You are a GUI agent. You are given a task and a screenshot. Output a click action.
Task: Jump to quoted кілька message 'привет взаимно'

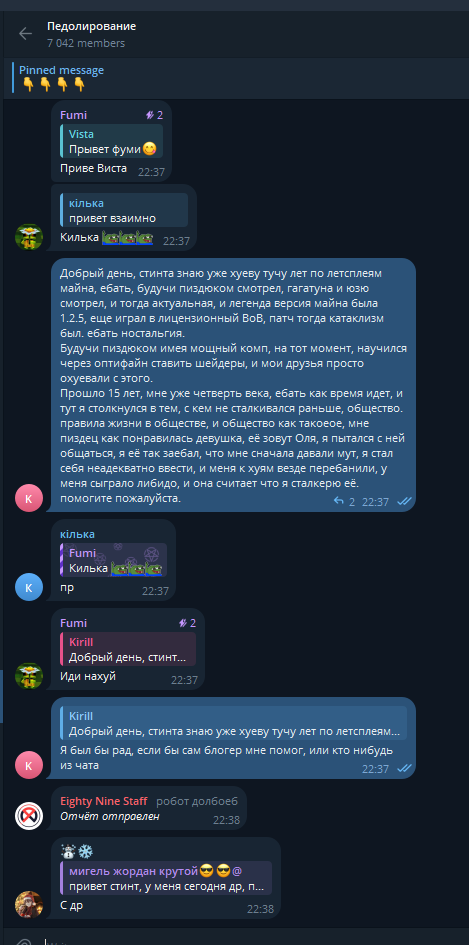pyautogui.click(x=124, y=210)
